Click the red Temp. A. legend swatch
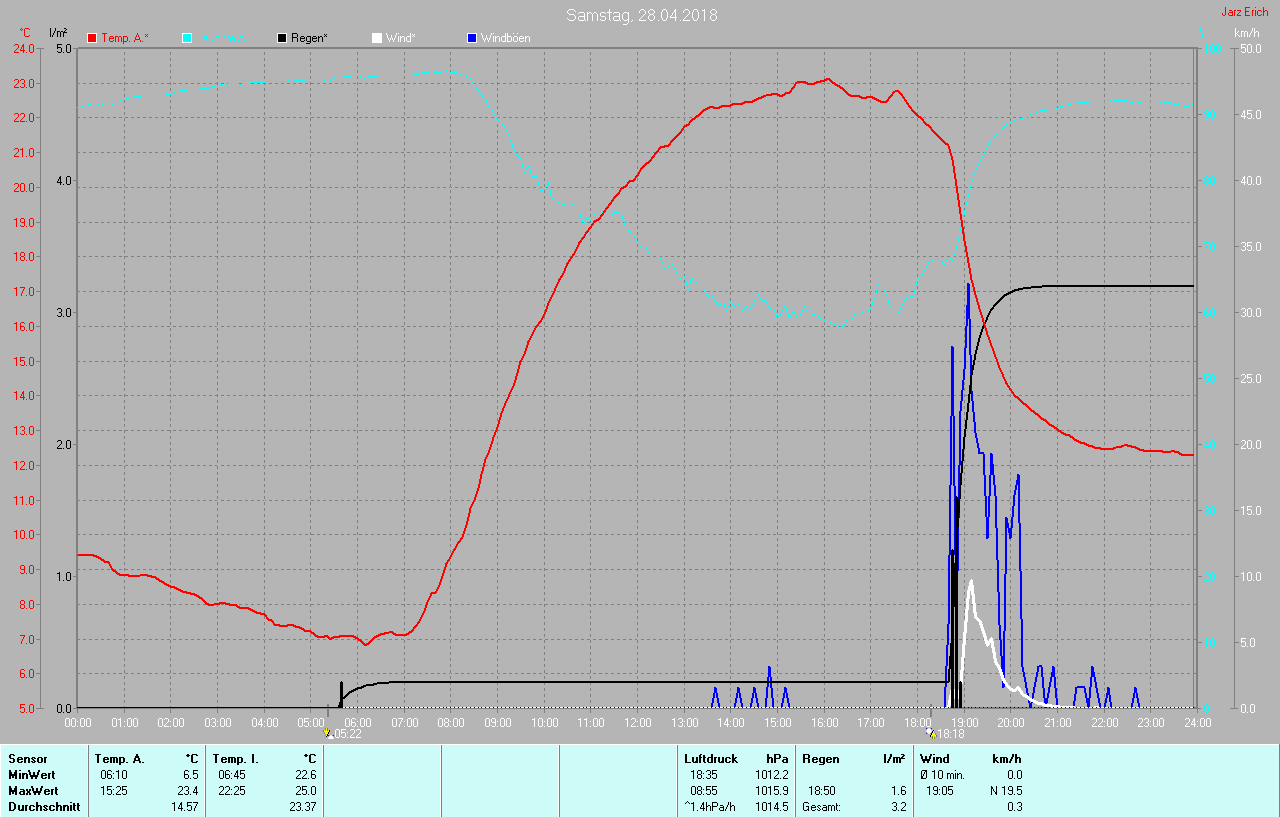This screenshot has width=1280, height=817. coord(92,38)
